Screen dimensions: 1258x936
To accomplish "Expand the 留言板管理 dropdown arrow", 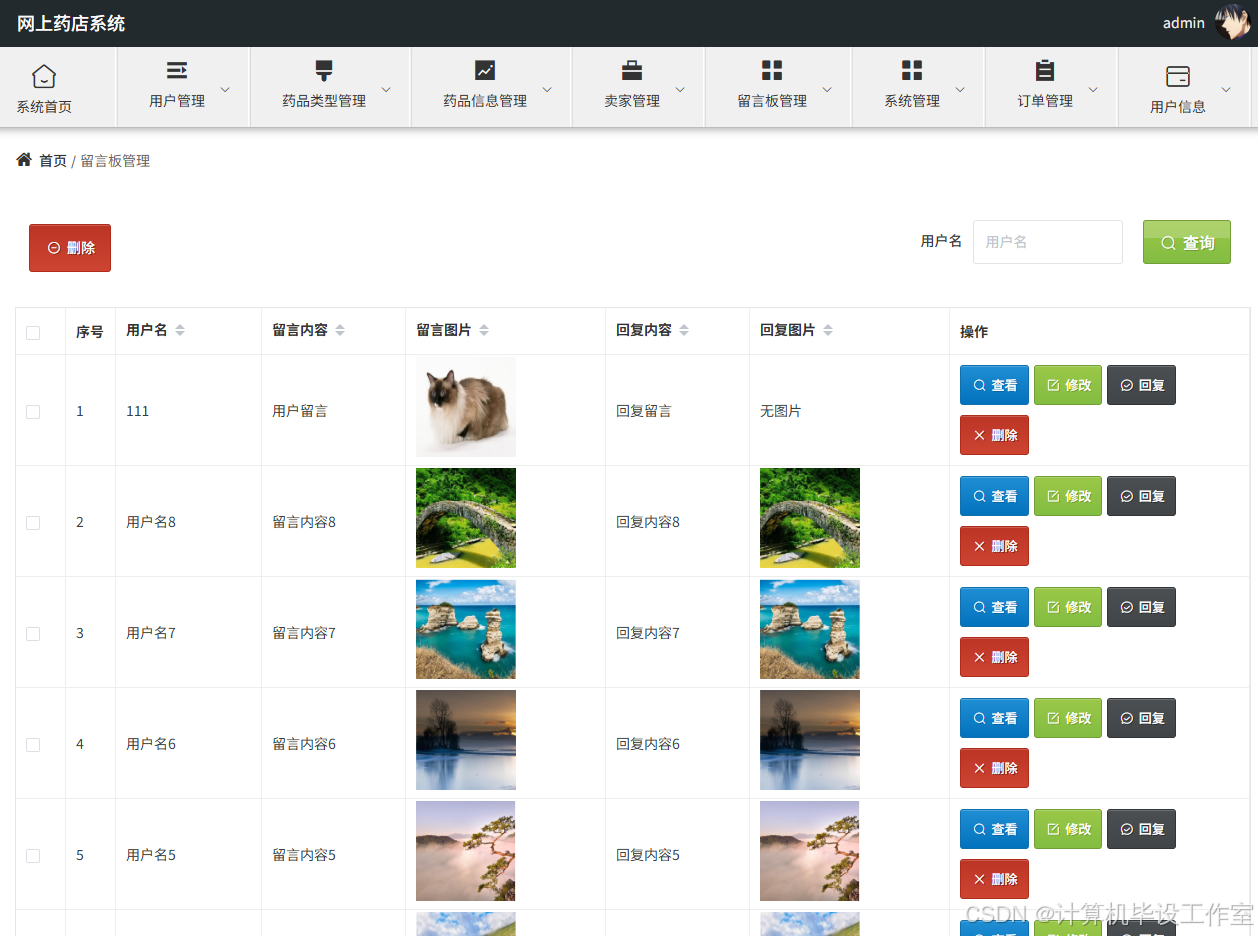I will pos(827,90).
